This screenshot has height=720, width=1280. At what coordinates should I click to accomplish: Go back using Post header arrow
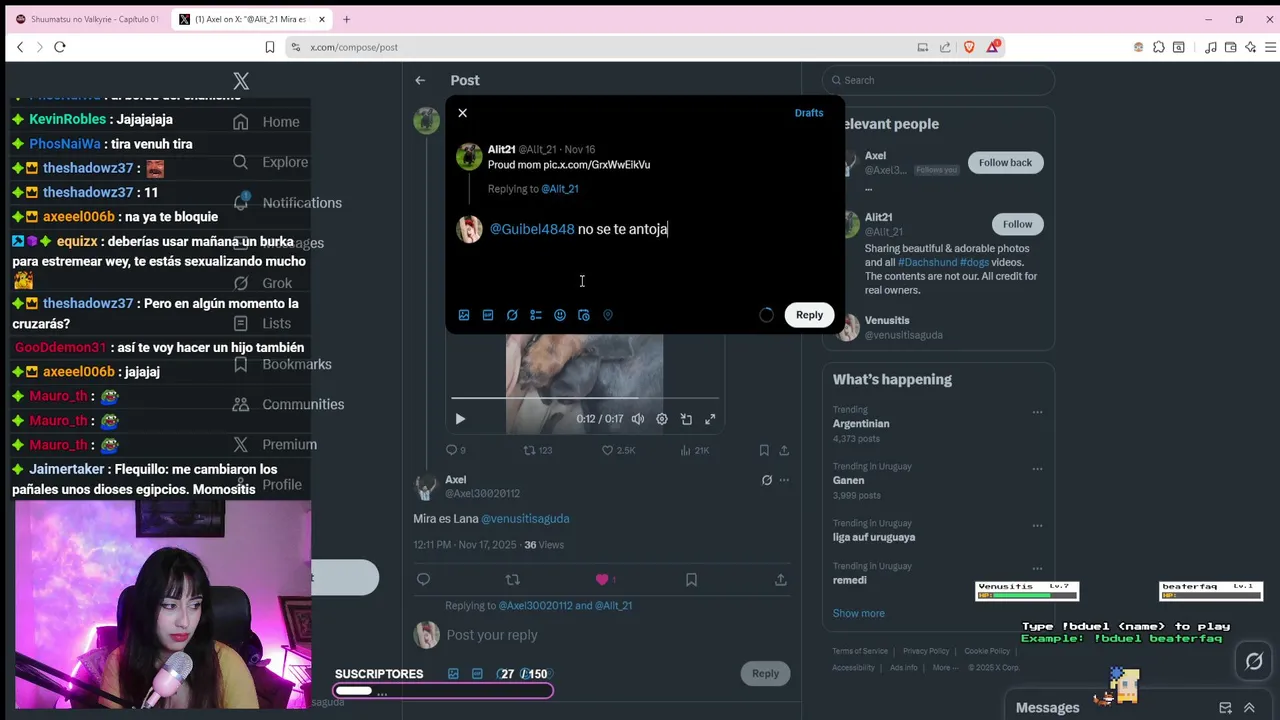[x=420, y=80]
